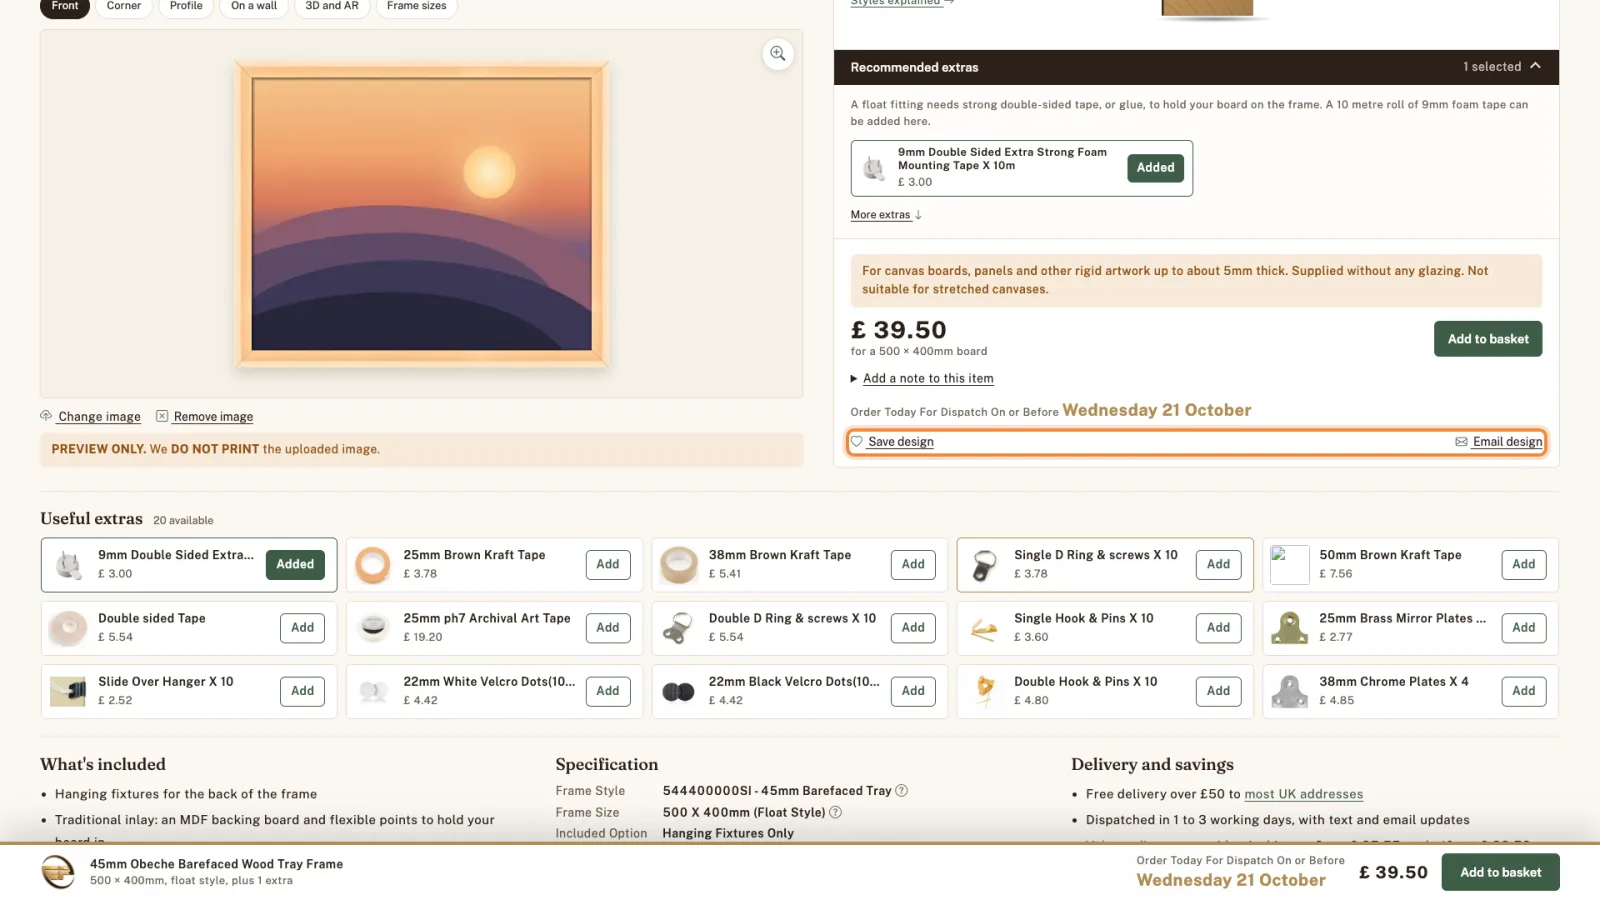Switch to the Corner view tab
1600x900 pixels.
click(124, 6)
